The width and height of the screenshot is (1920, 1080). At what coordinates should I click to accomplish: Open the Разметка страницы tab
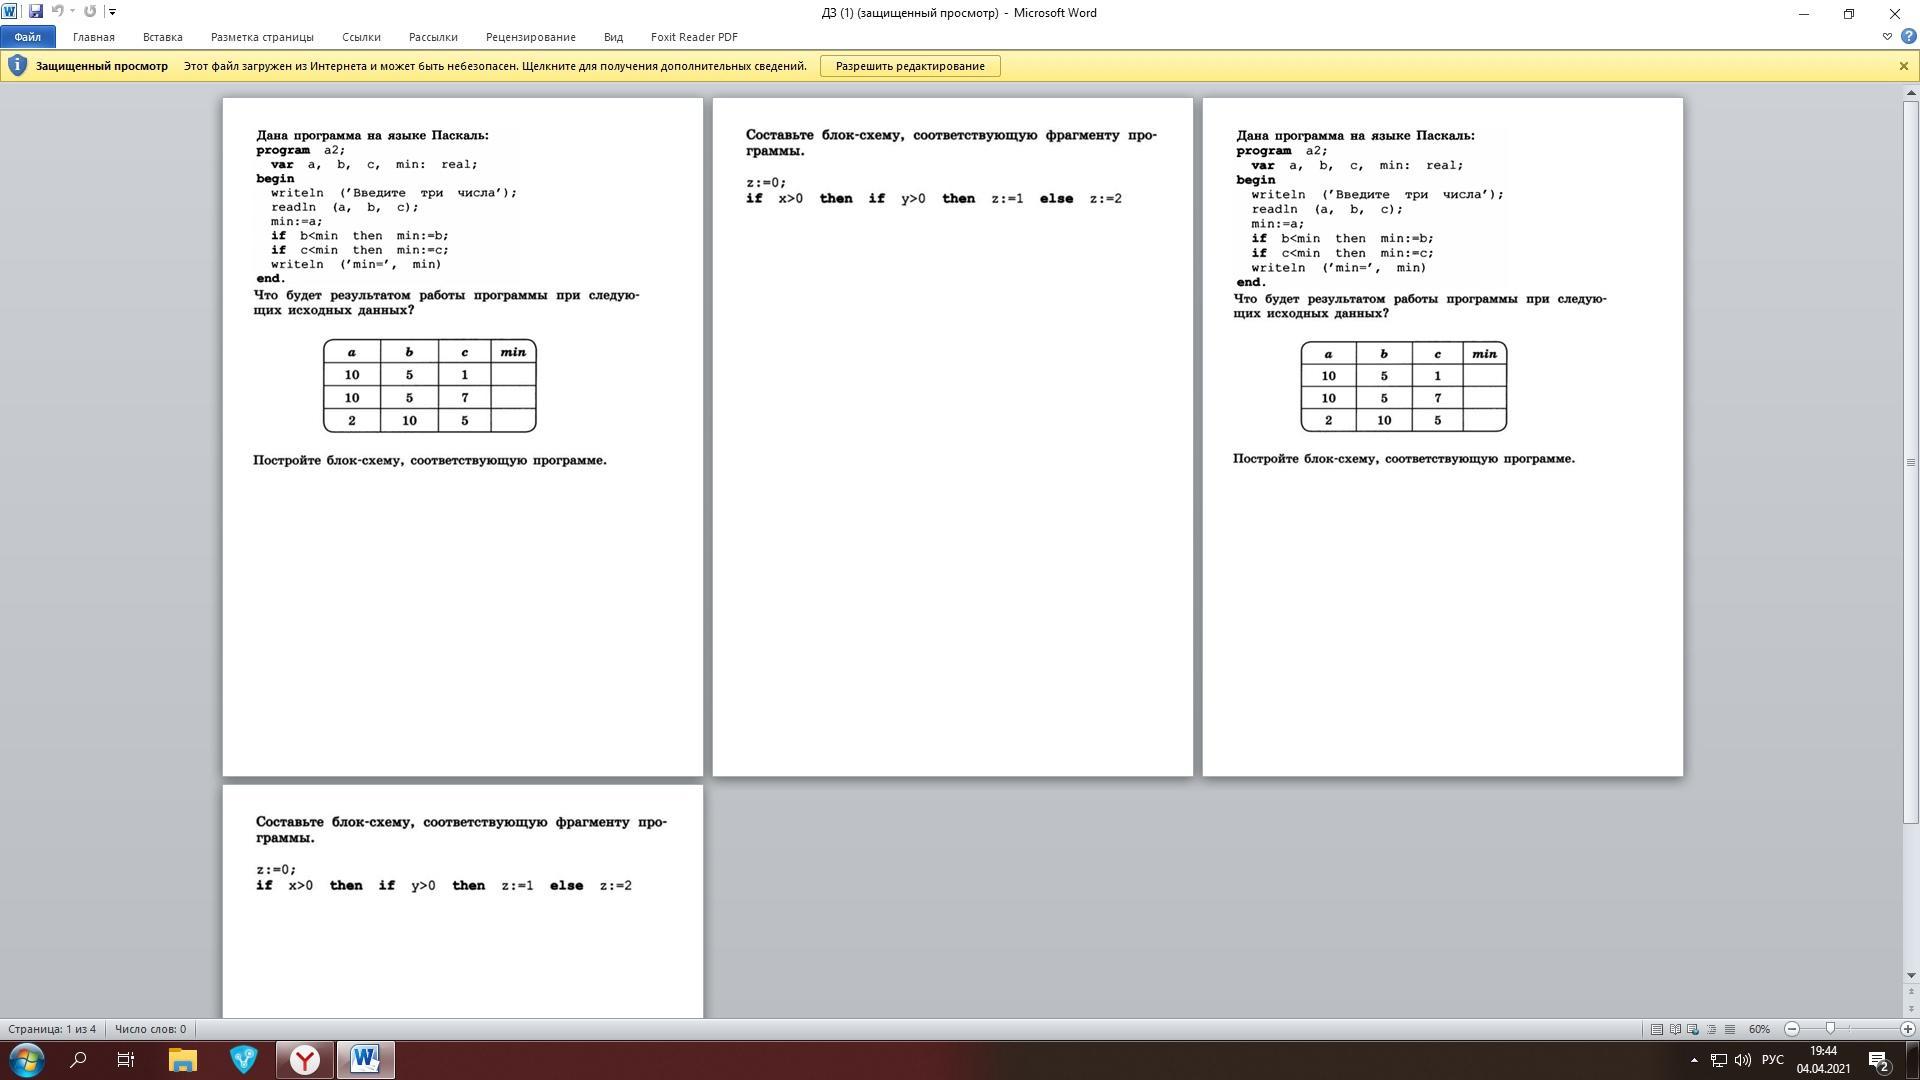pos(262,37)
